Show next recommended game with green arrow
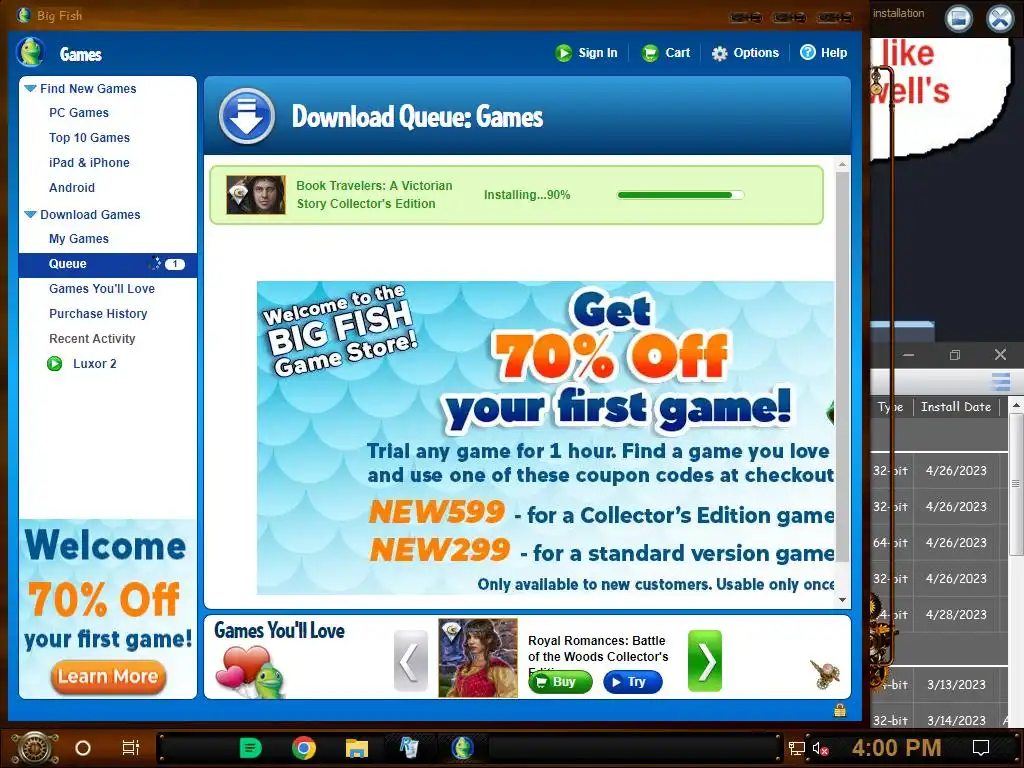 (705, 661)
